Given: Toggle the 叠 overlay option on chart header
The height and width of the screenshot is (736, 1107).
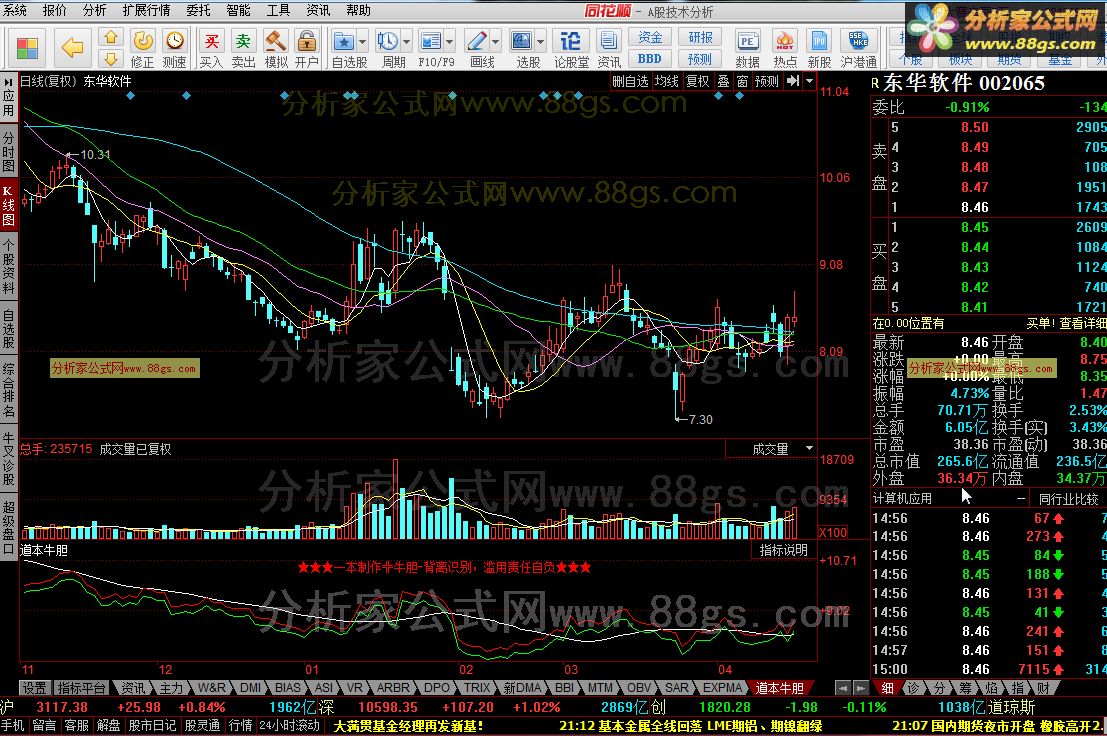Looking at the screenshot, I should 724,82.
